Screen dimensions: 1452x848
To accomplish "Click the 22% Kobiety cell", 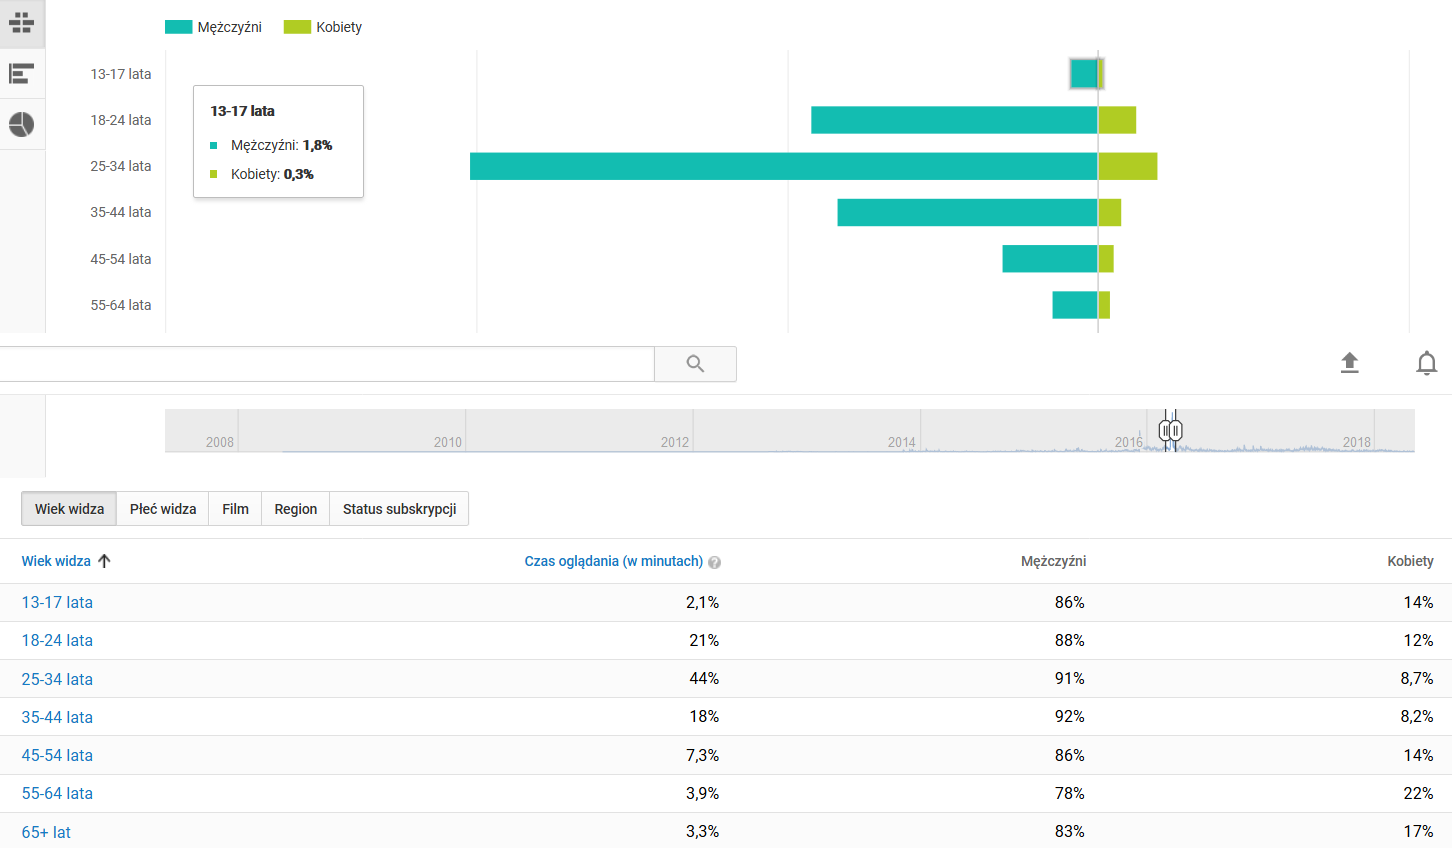I will click(x=1418, y=793).
